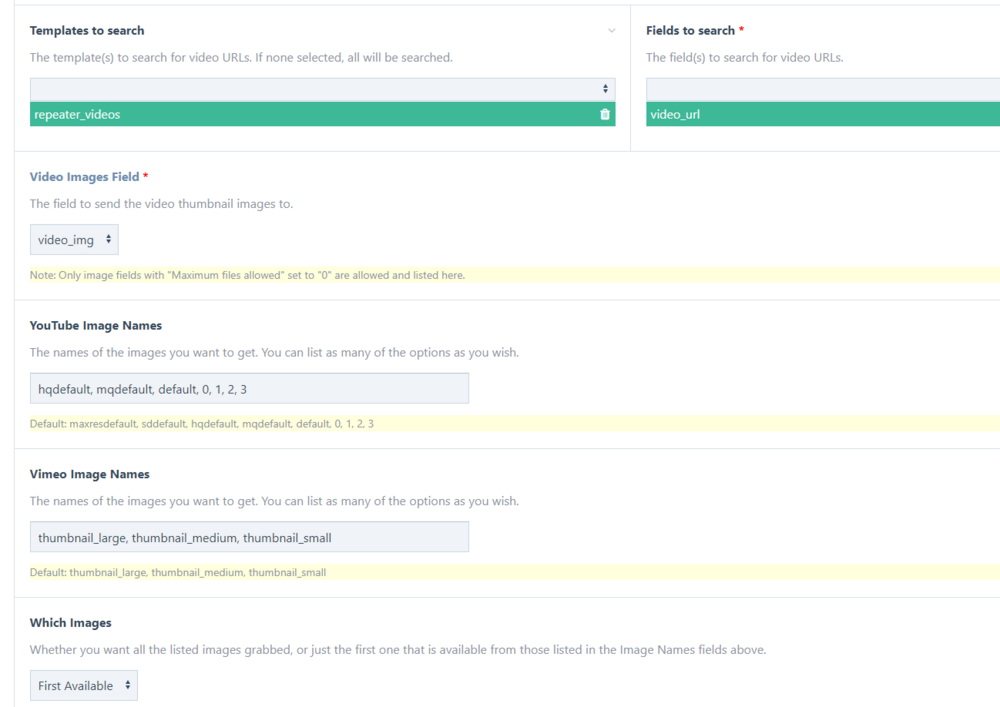The height and width of the screenshot is (707, 1000).
Task: Delete repeater_videos template using trash icon
Action: (604, 115)
